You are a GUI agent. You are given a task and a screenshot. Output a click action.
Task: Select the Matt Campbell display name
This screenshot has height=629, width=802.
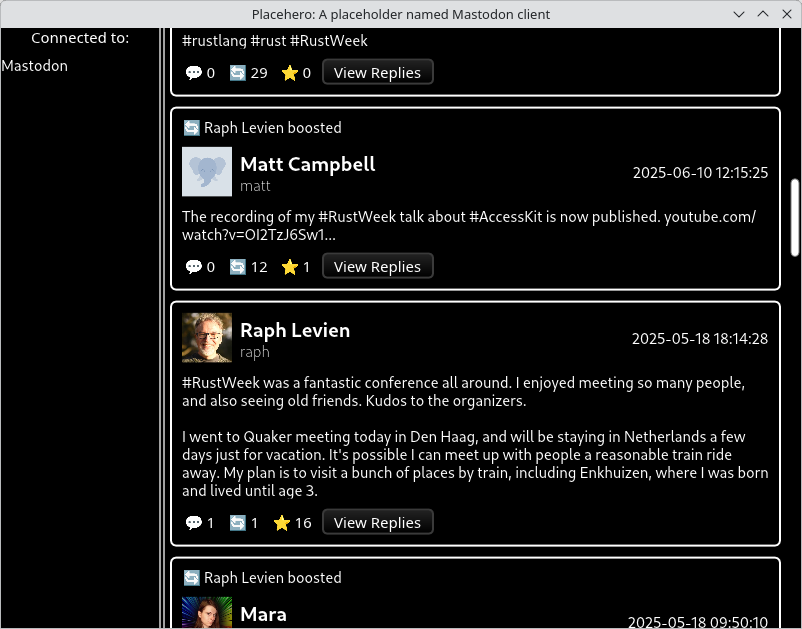click(308, 164)
